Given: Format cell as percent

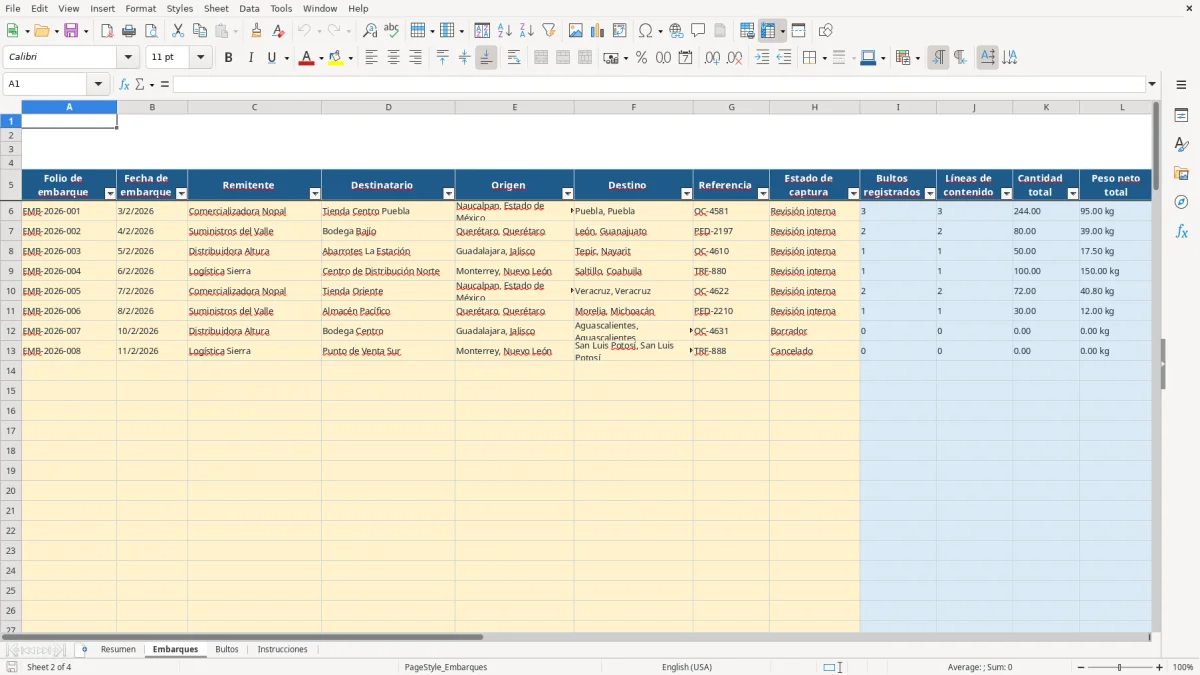Looking at the screenshot, I should coord(641,58).
